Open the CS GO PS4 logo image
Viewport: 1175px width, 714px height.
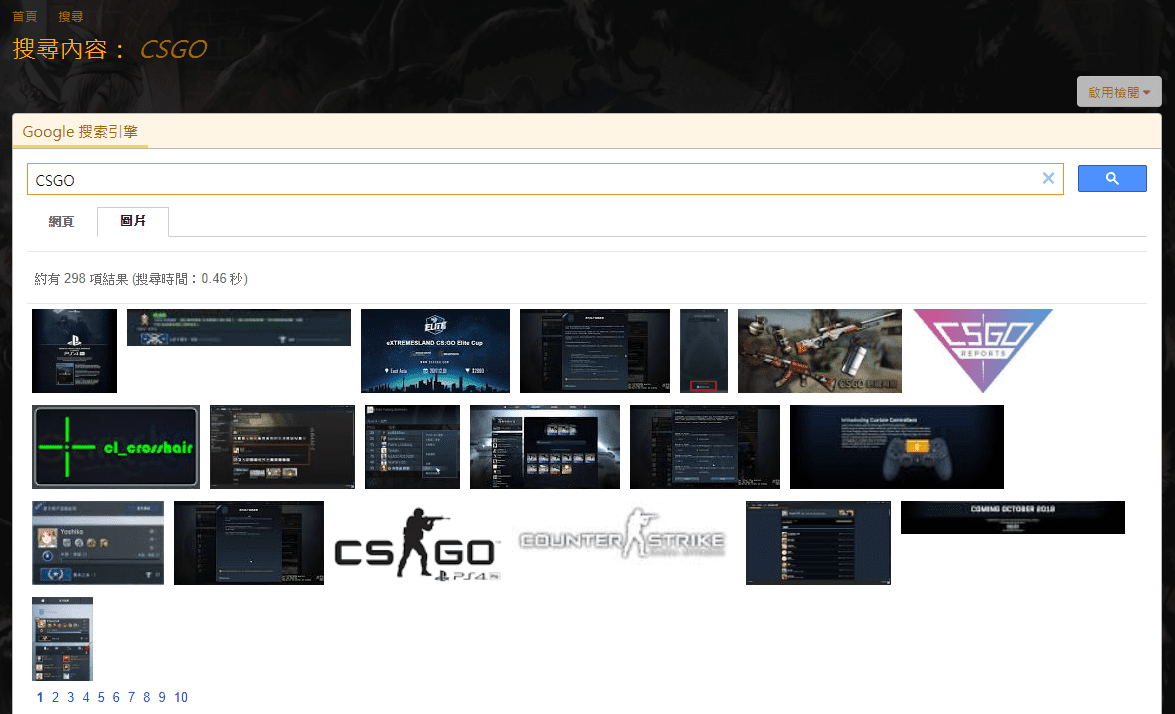(417, 543)
